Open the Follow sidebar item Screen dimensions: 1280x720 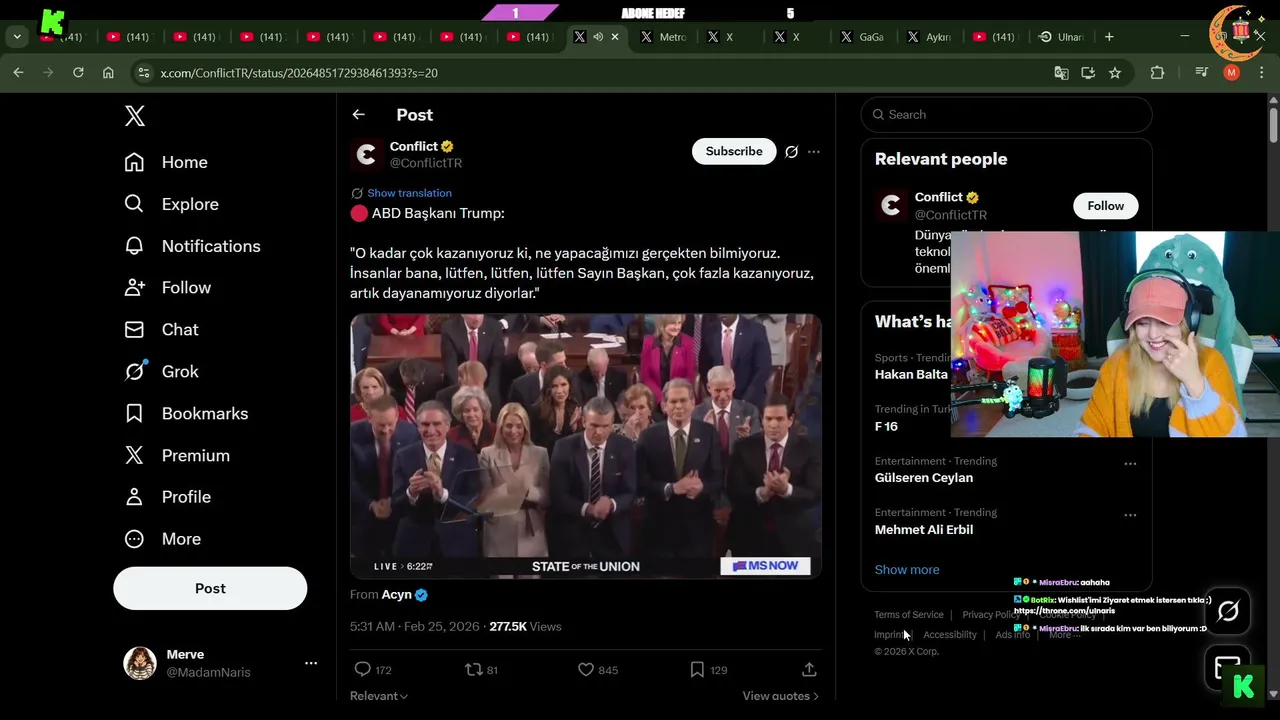pyautogui.click(x=167, y=288)
